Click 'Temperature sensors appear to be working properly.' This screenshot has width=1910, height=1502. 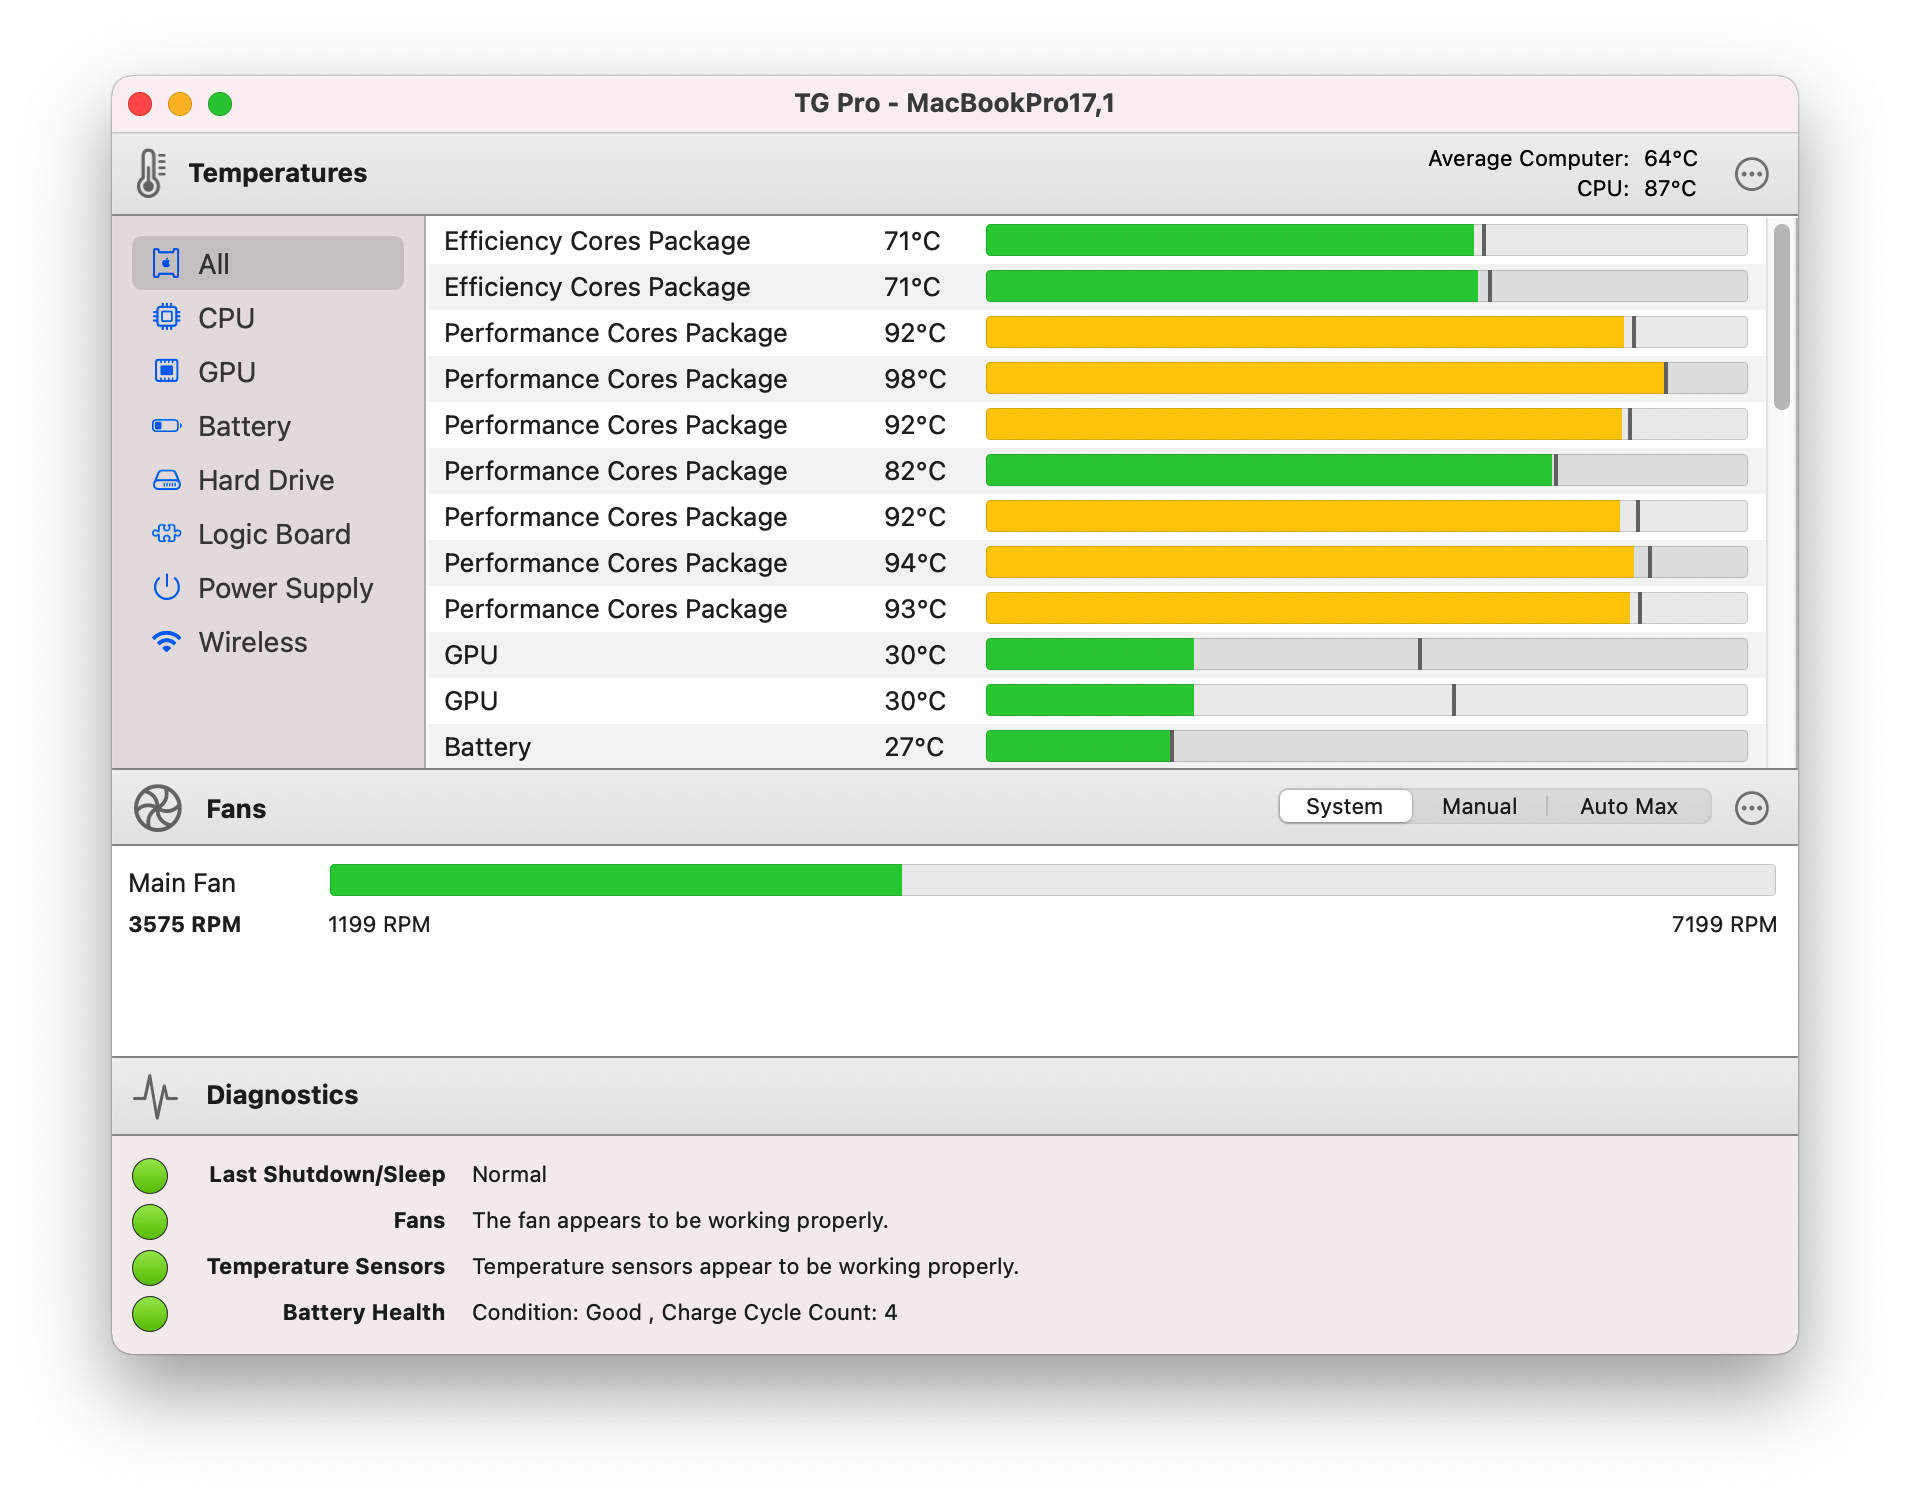coord(745,1266)
